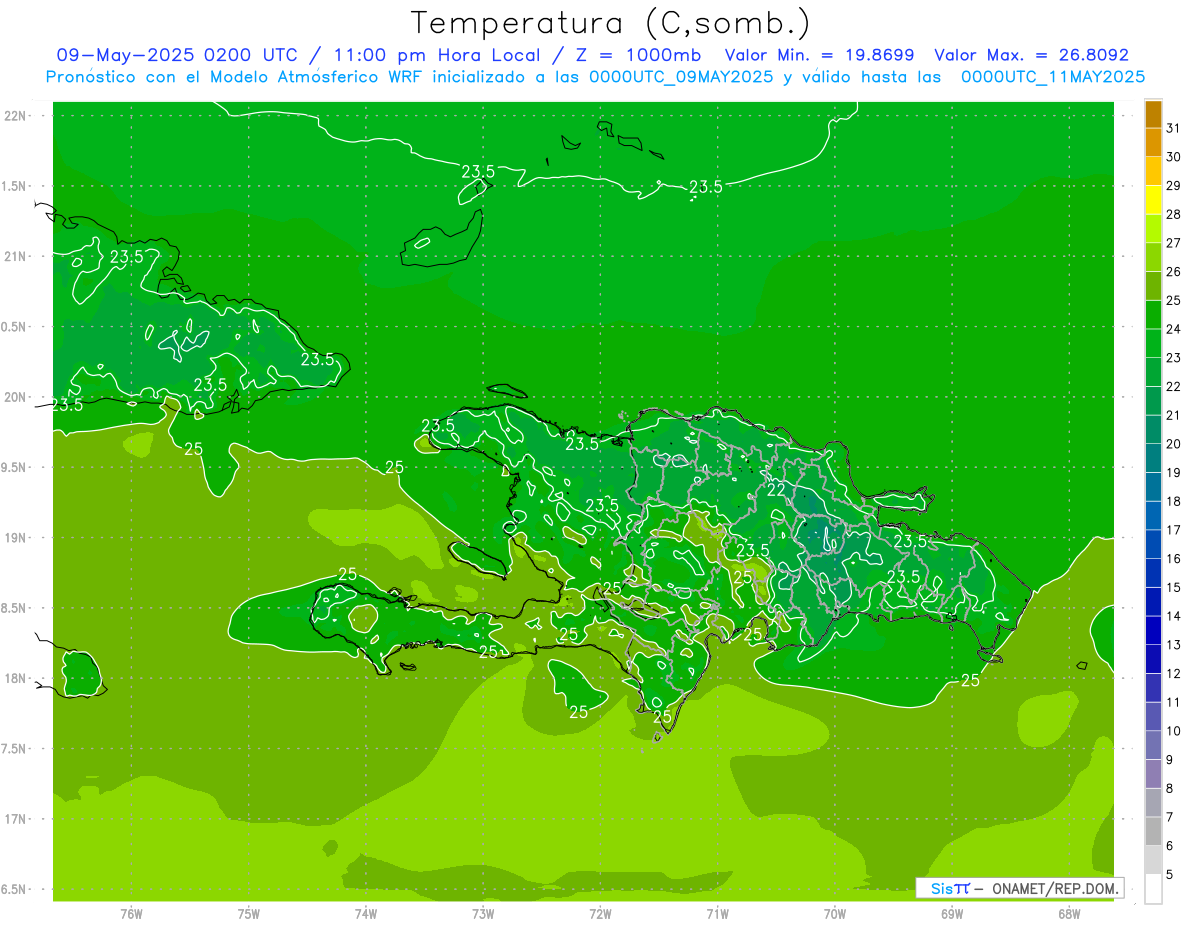1200x927 pixels.
Task: Click the "0000UTC_11MAY2025" valid-until time
Action: click(x=1053, y=76)
